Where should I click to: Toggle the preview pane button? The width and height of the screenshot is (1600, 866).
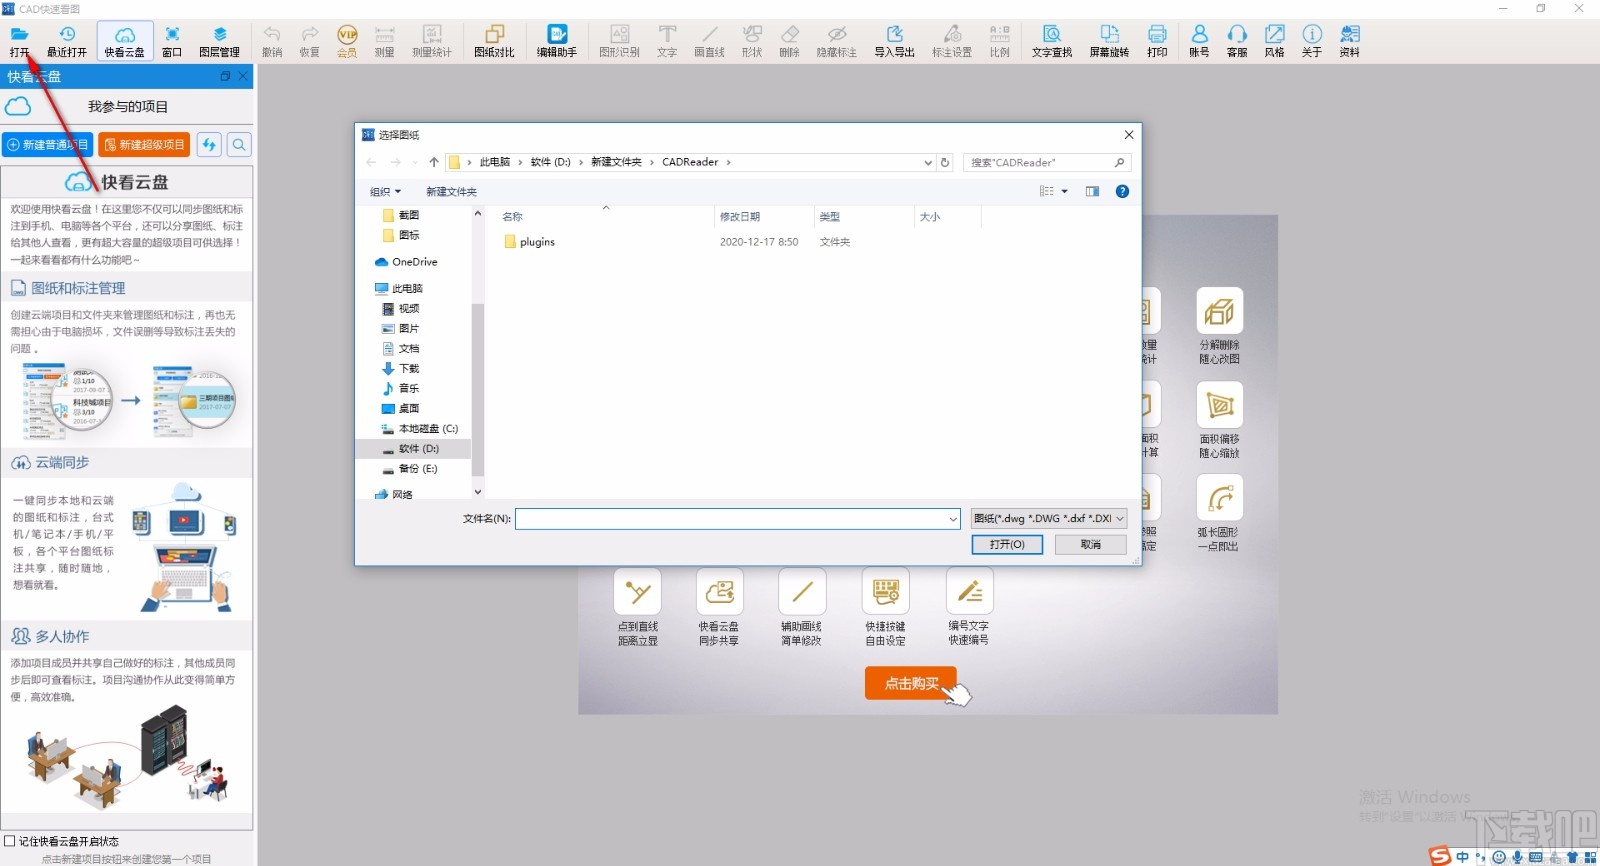[1092, 191]
